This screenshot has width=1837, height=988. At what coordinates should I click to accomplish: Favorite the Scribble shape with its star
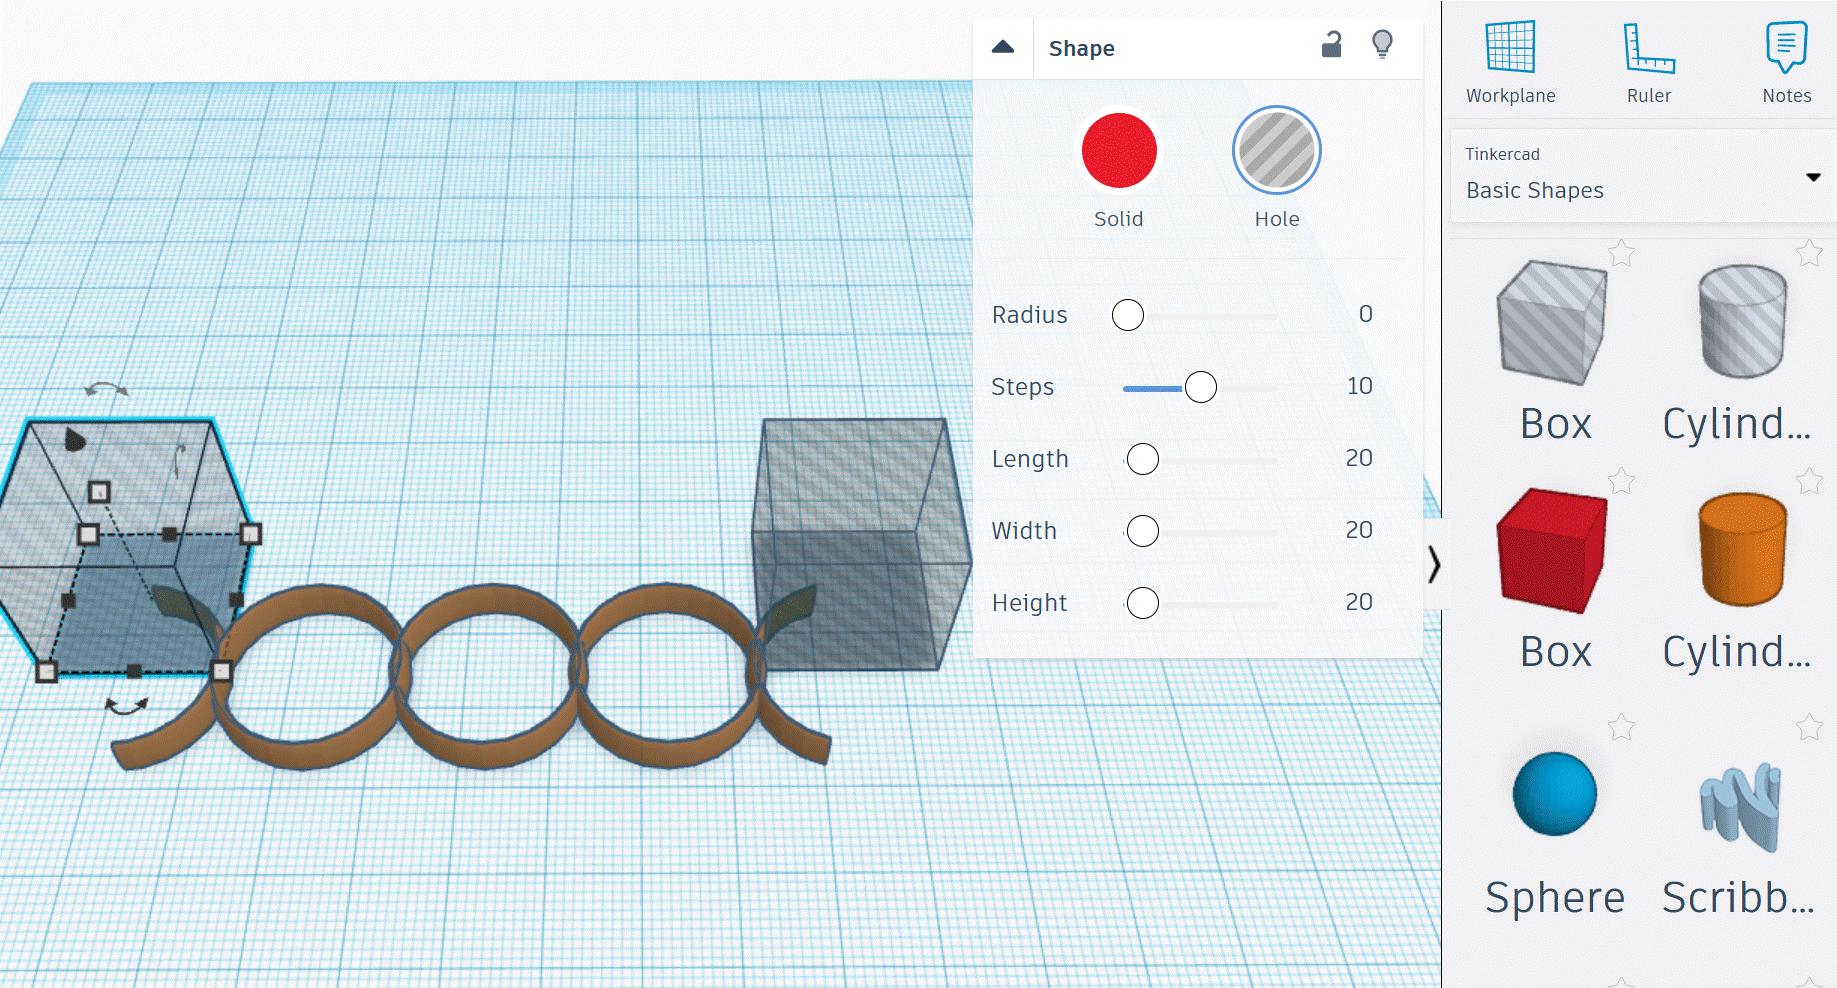click(1809, 727)
